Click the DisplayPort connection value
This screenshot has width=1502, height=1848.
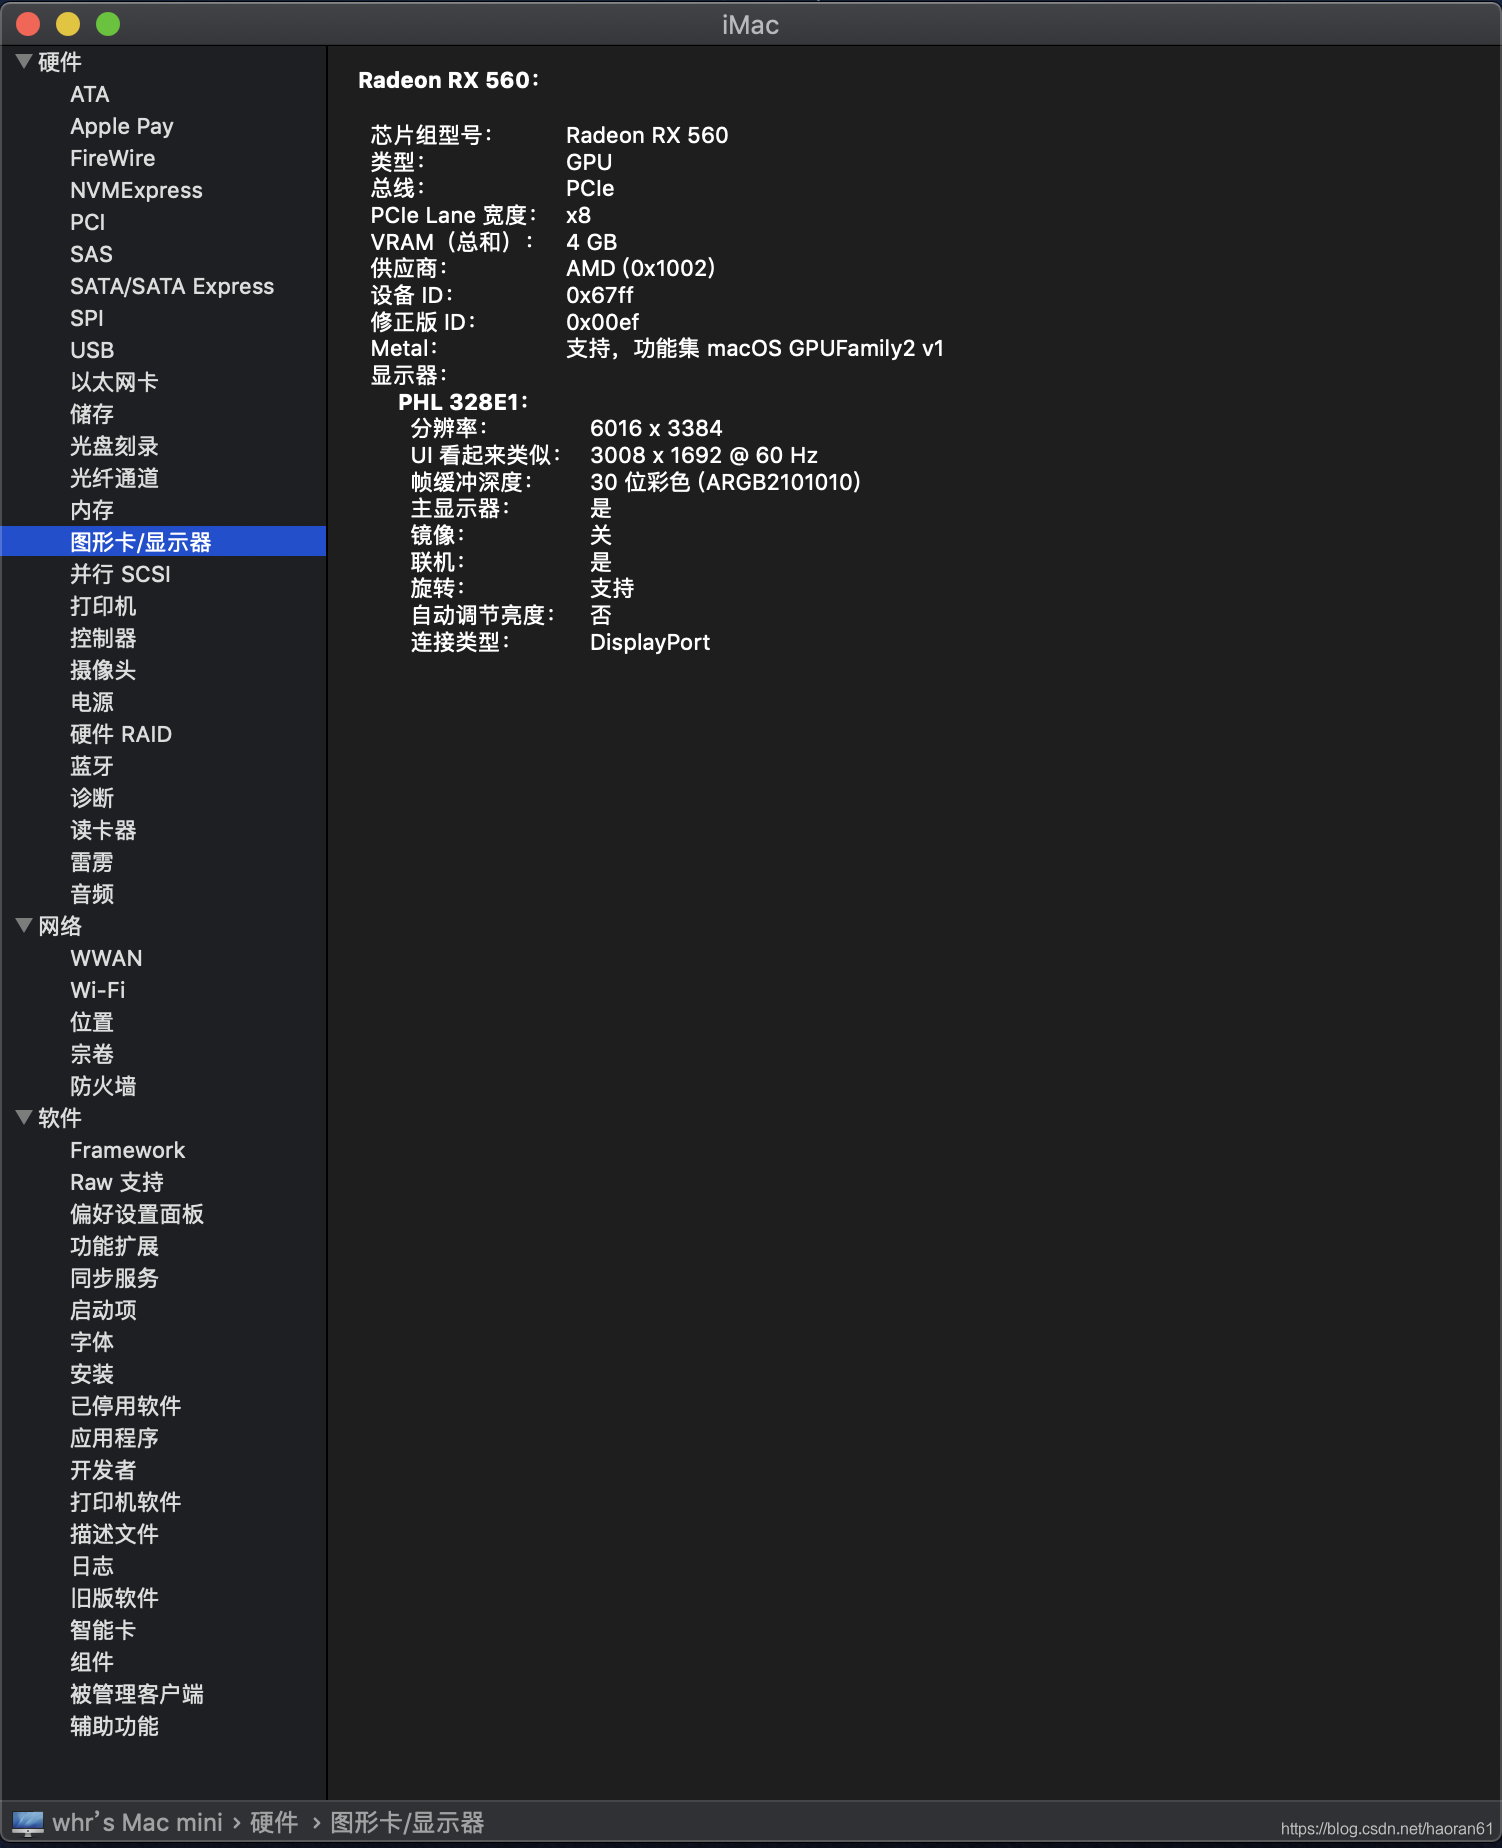coord(650,642)
